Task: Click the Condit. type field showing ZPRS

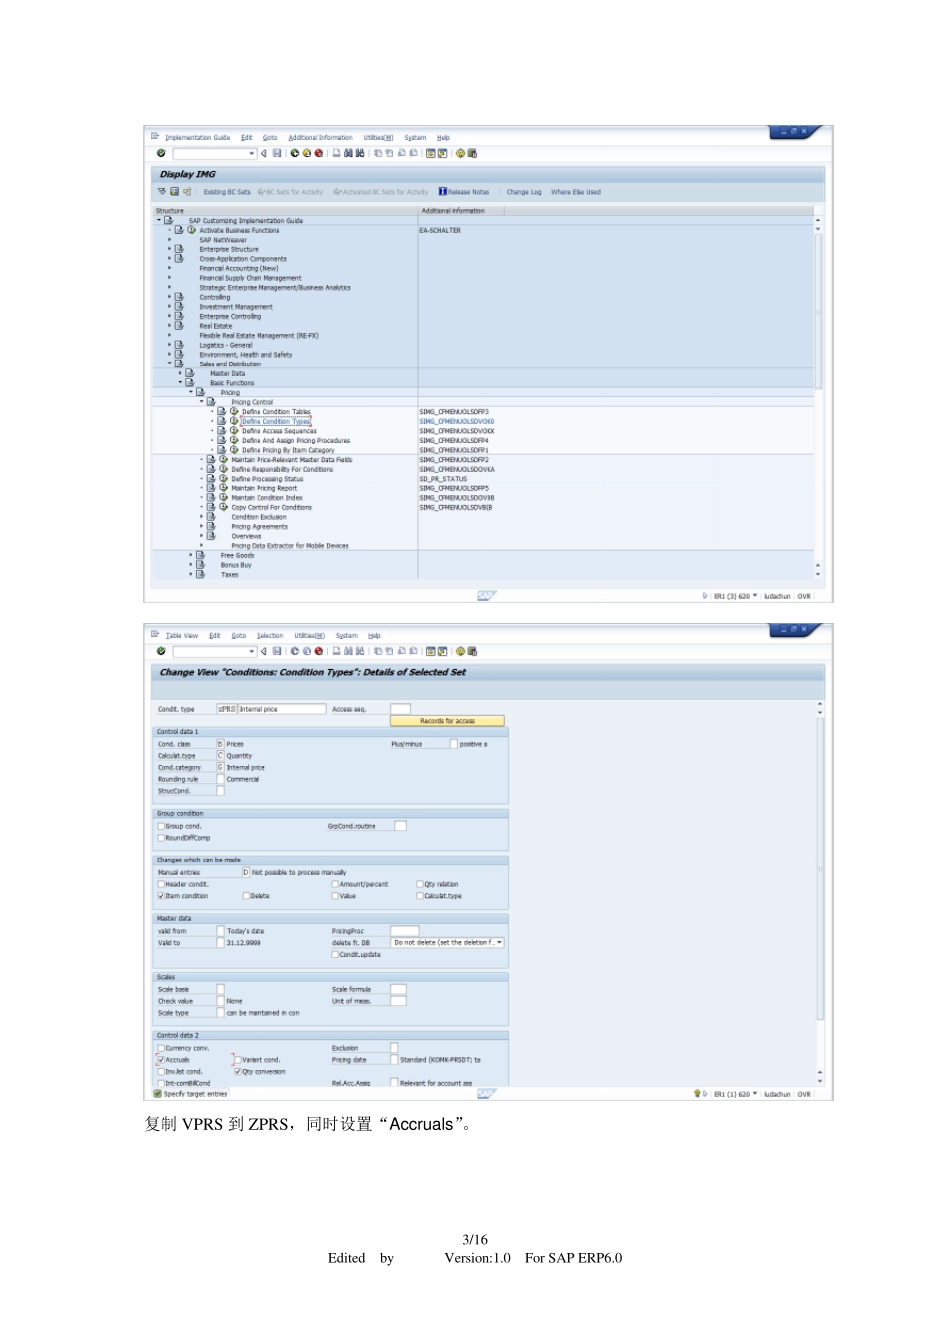Action: click(x=227, y=709)
